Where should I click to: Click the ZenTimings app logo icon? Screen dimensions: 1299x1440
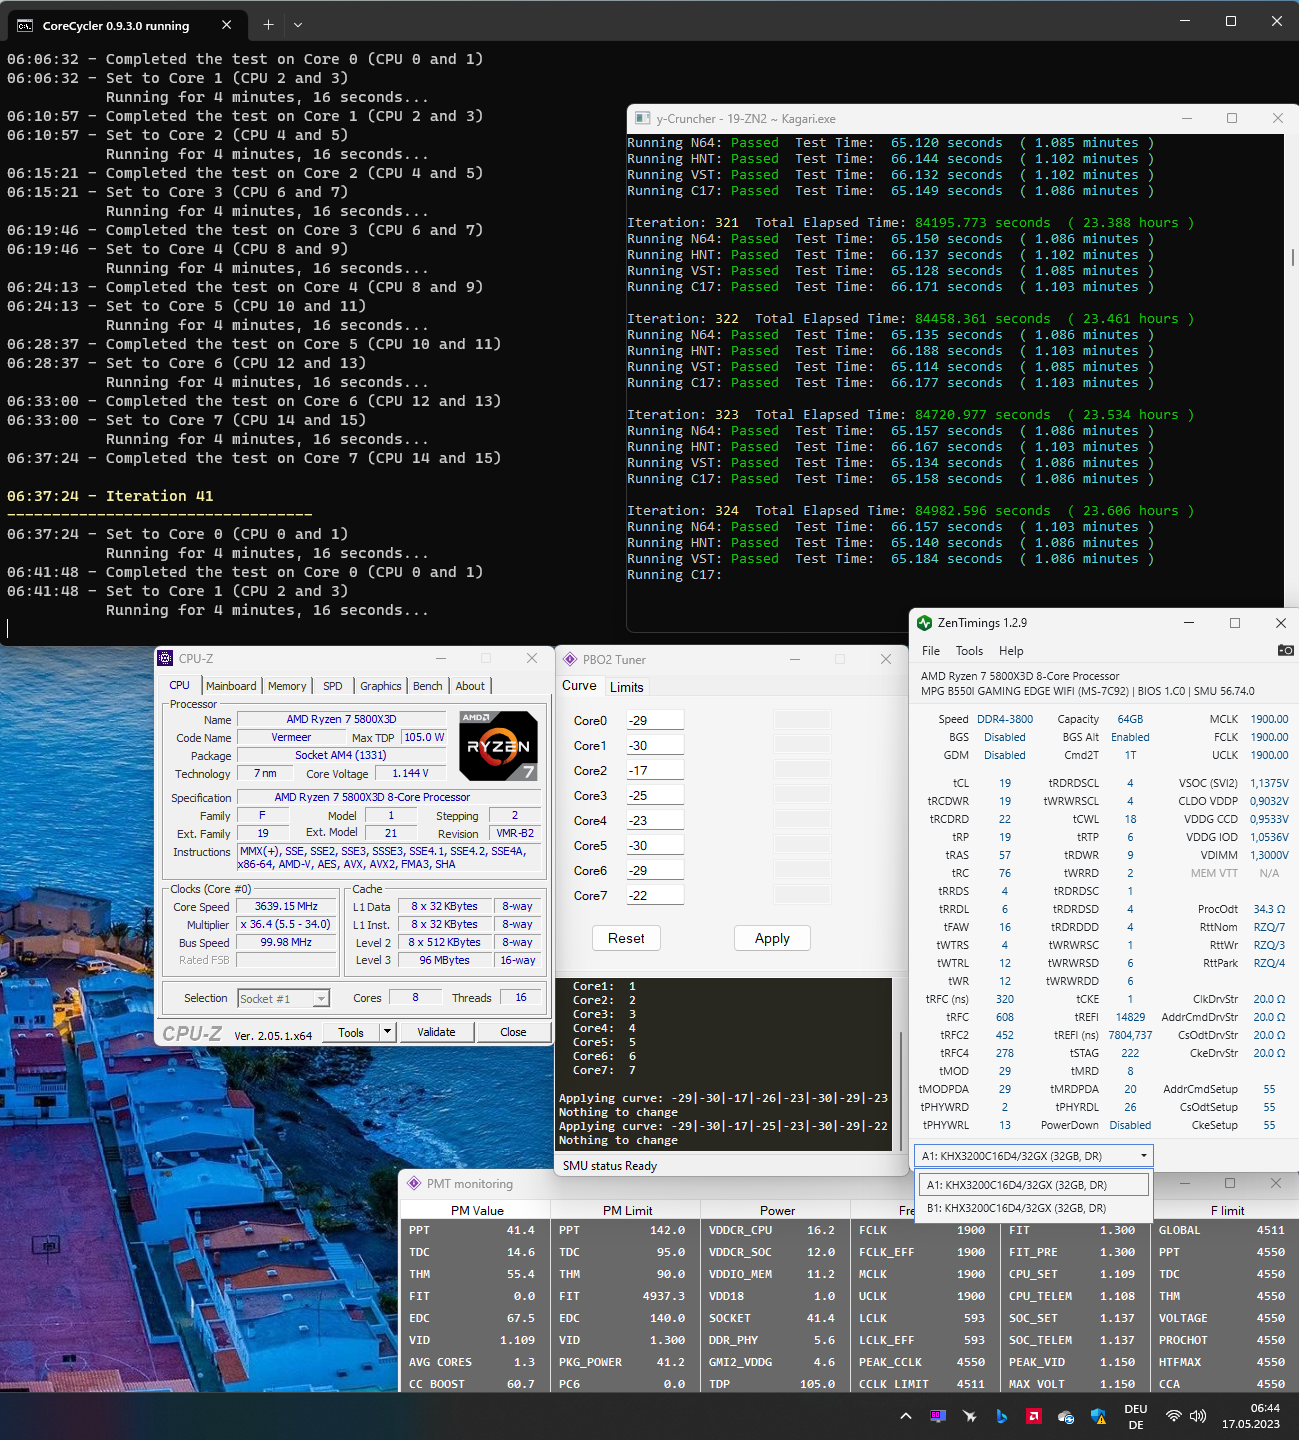point(924,623)
